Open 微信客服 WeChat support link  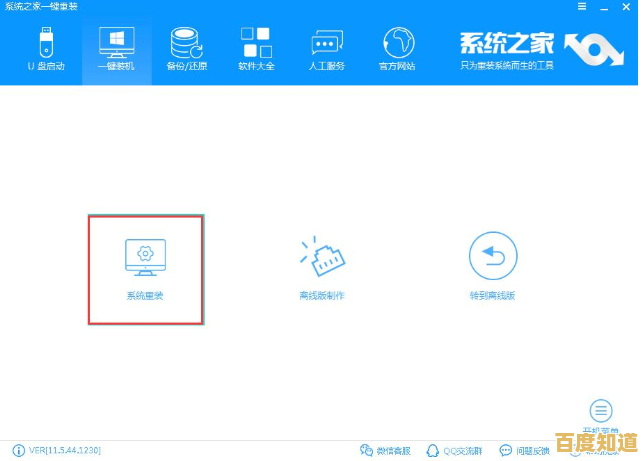[385, 451]
